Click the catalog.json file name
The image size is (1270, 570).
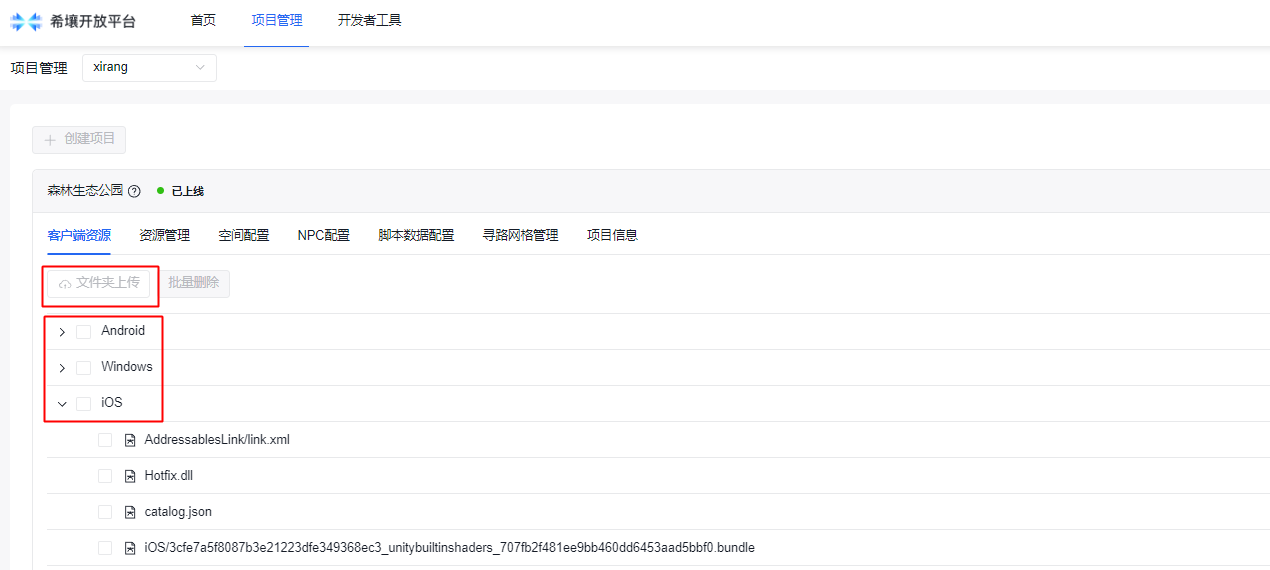click(178, 512)
